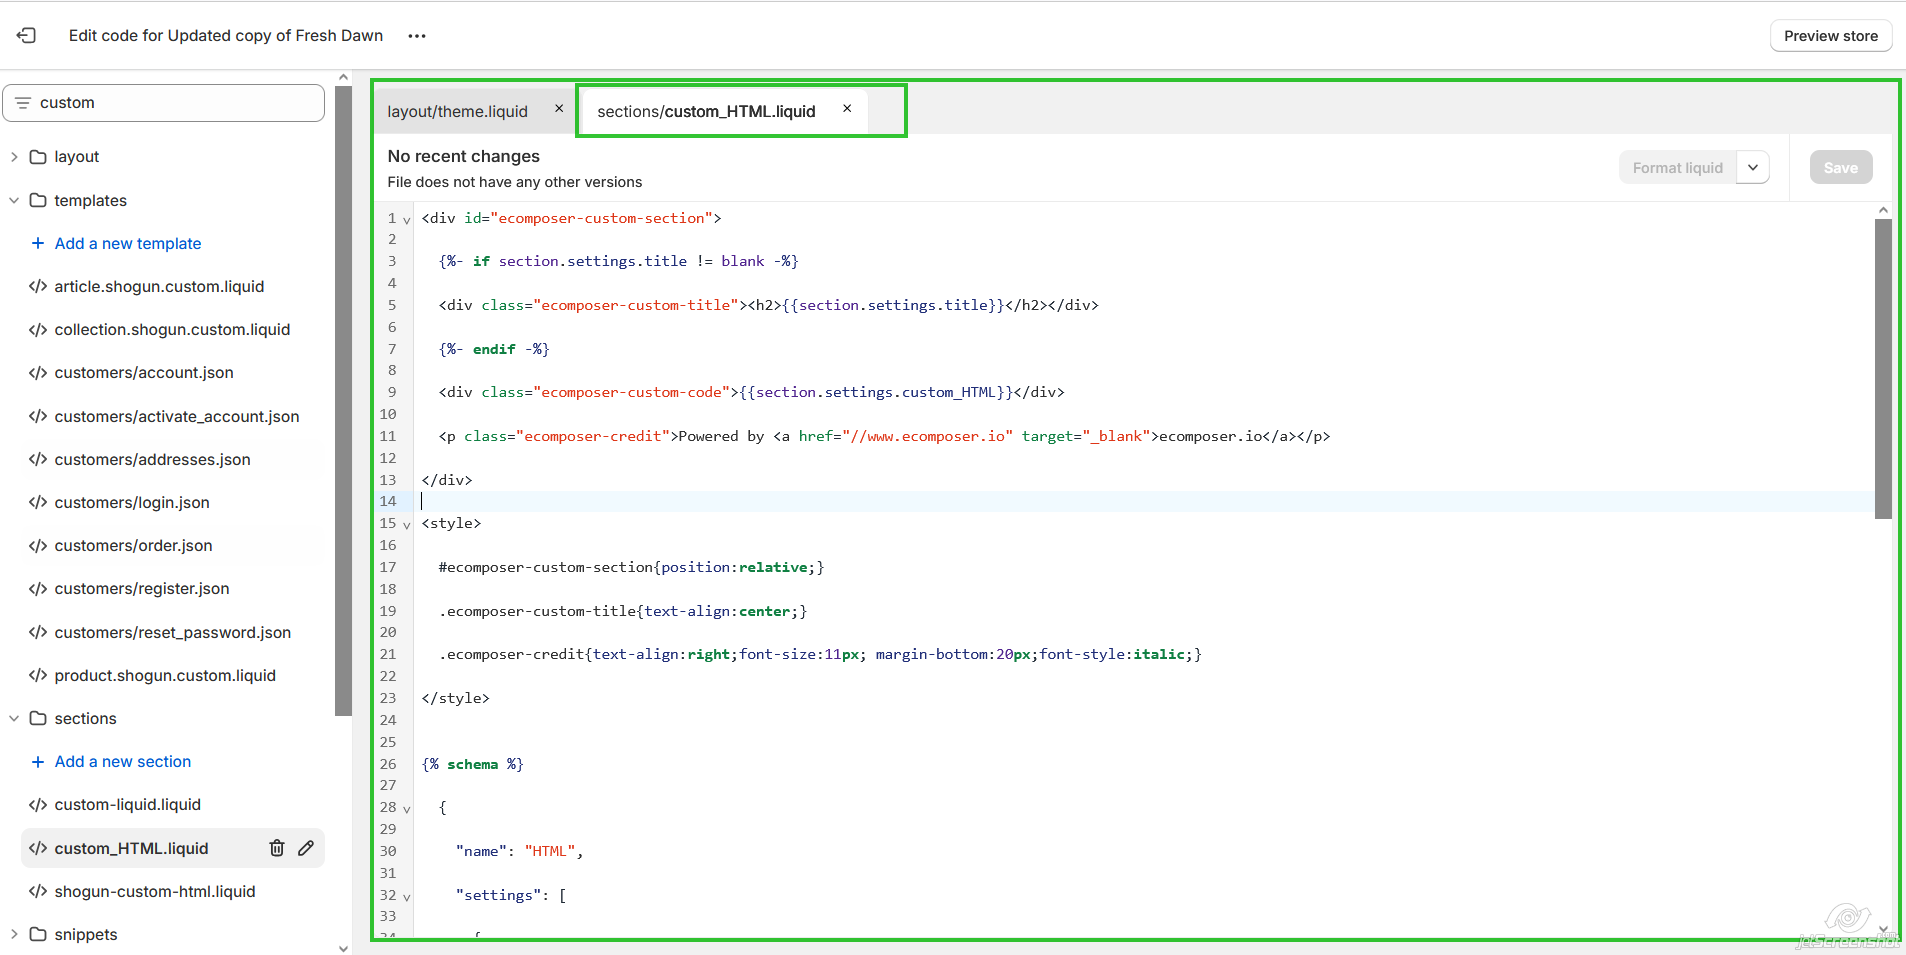Close the sections/custom_HTML.liquid tab

click(847, 109)
